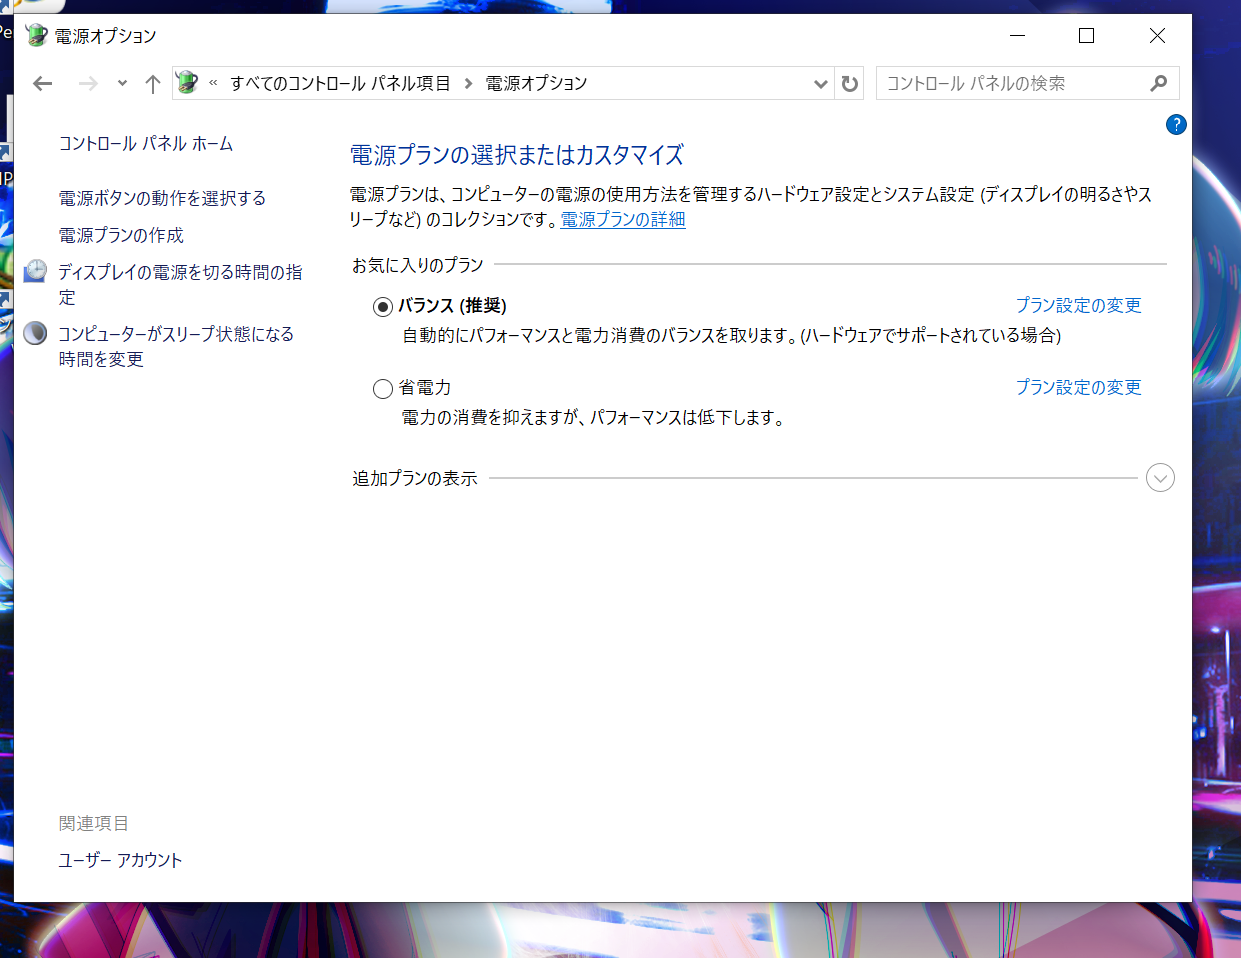Viewport: 1241px width, 958px height.
Task: Select the 省電力 power plan radio button
Action: (382, 389)
